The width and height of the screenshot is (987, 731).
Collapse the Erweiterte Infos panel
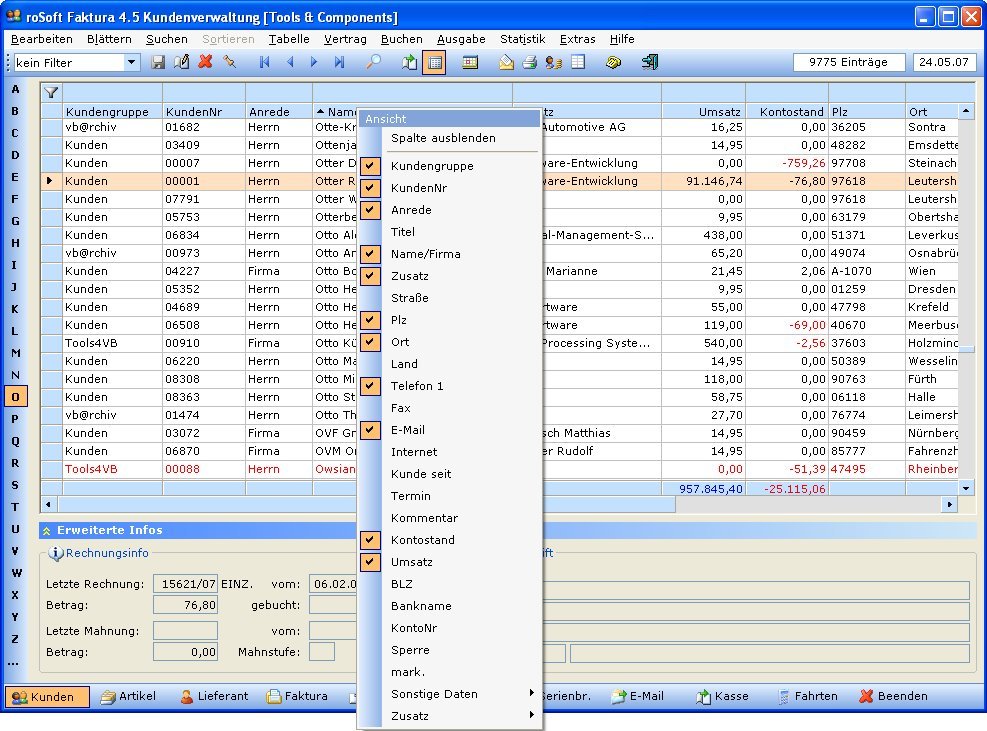[47, 530]
